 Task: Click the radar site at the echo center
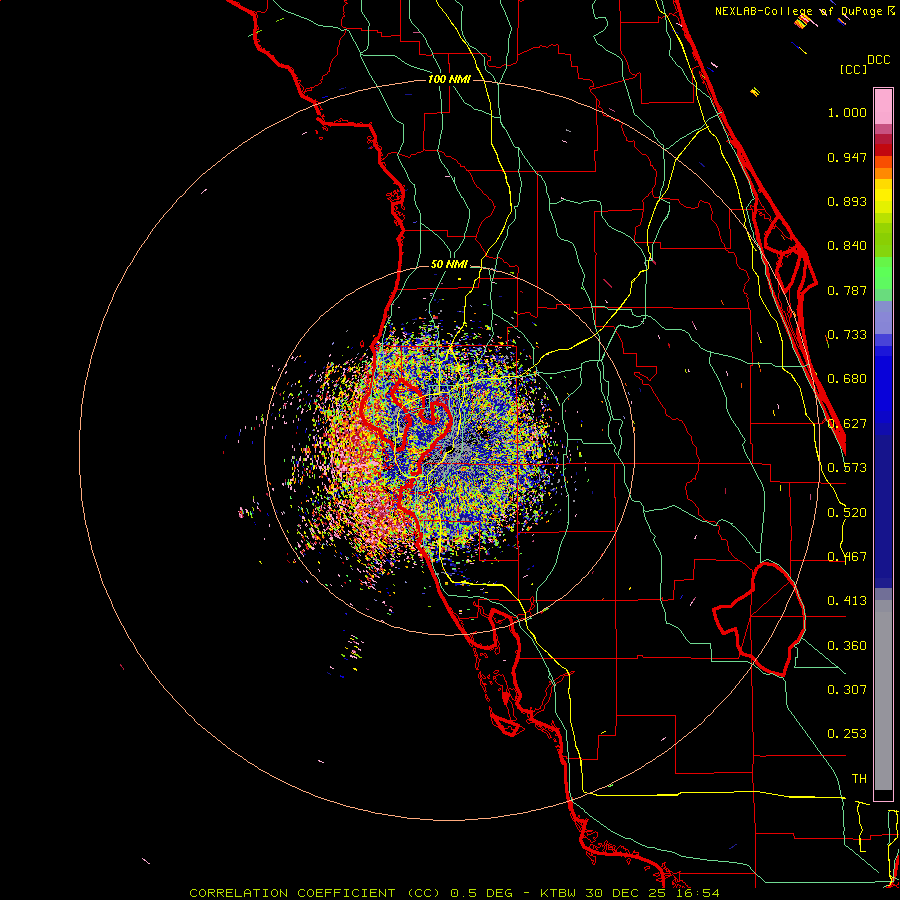[x=449, y=449]
